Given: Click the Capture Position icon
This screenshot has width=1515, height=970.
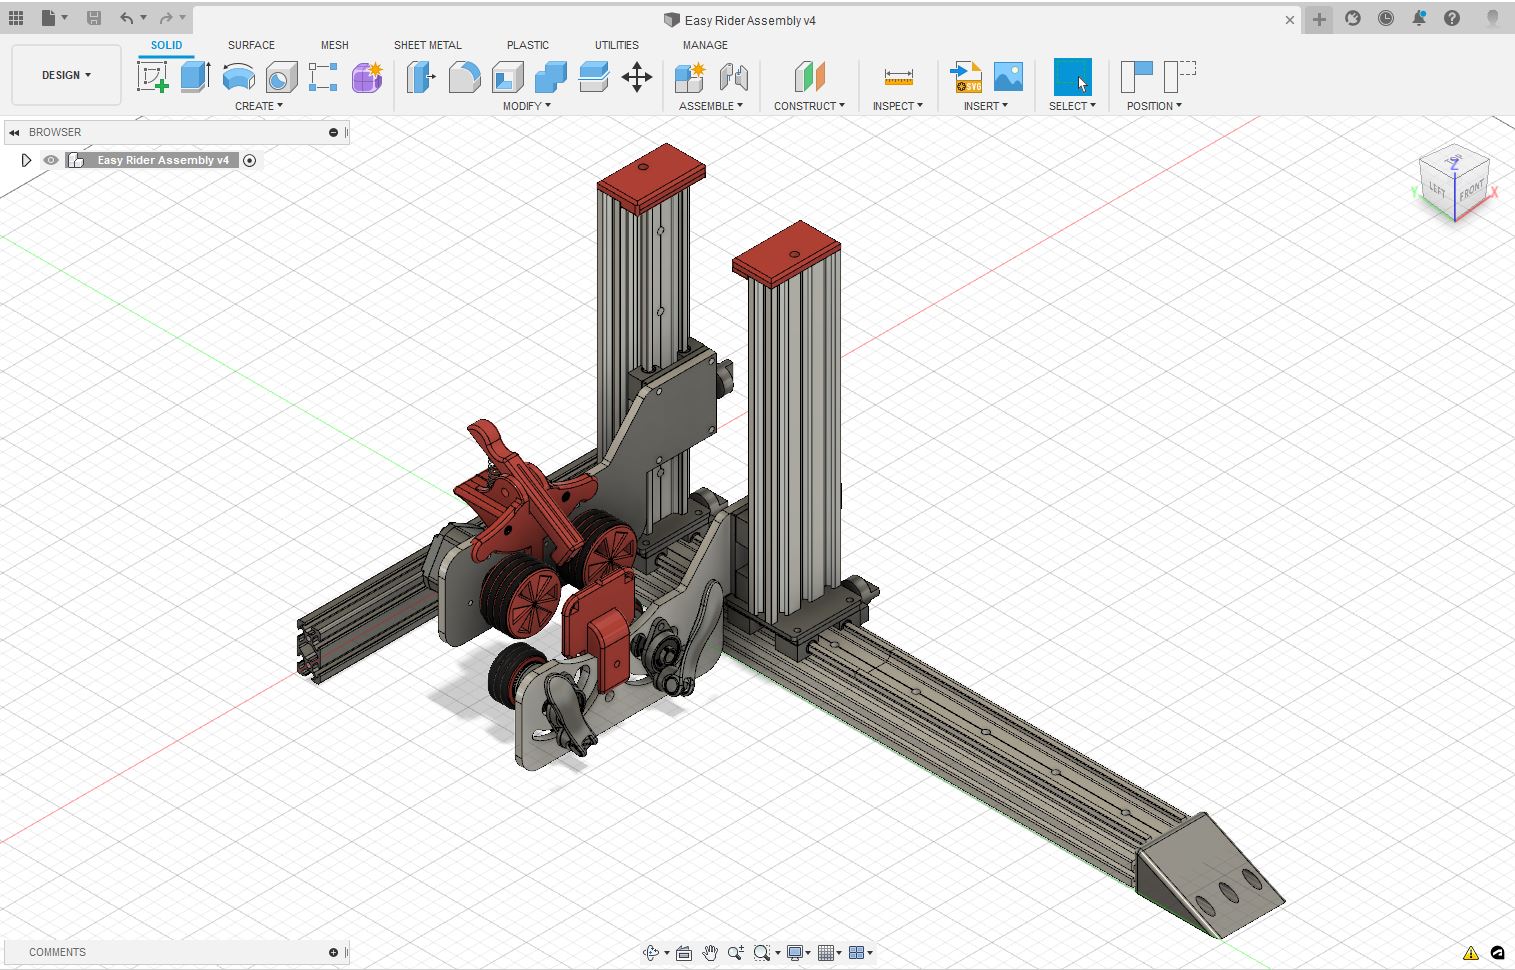Looking at the screenshot, I should pos(1136,77).
